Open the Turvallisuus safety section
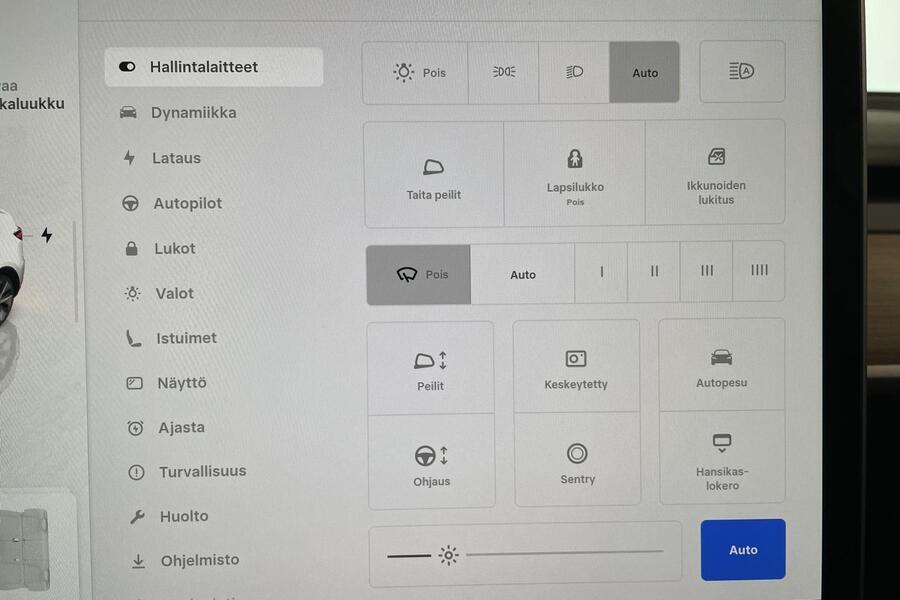Screen dimensions: 900x600 [x=201, y=471]
